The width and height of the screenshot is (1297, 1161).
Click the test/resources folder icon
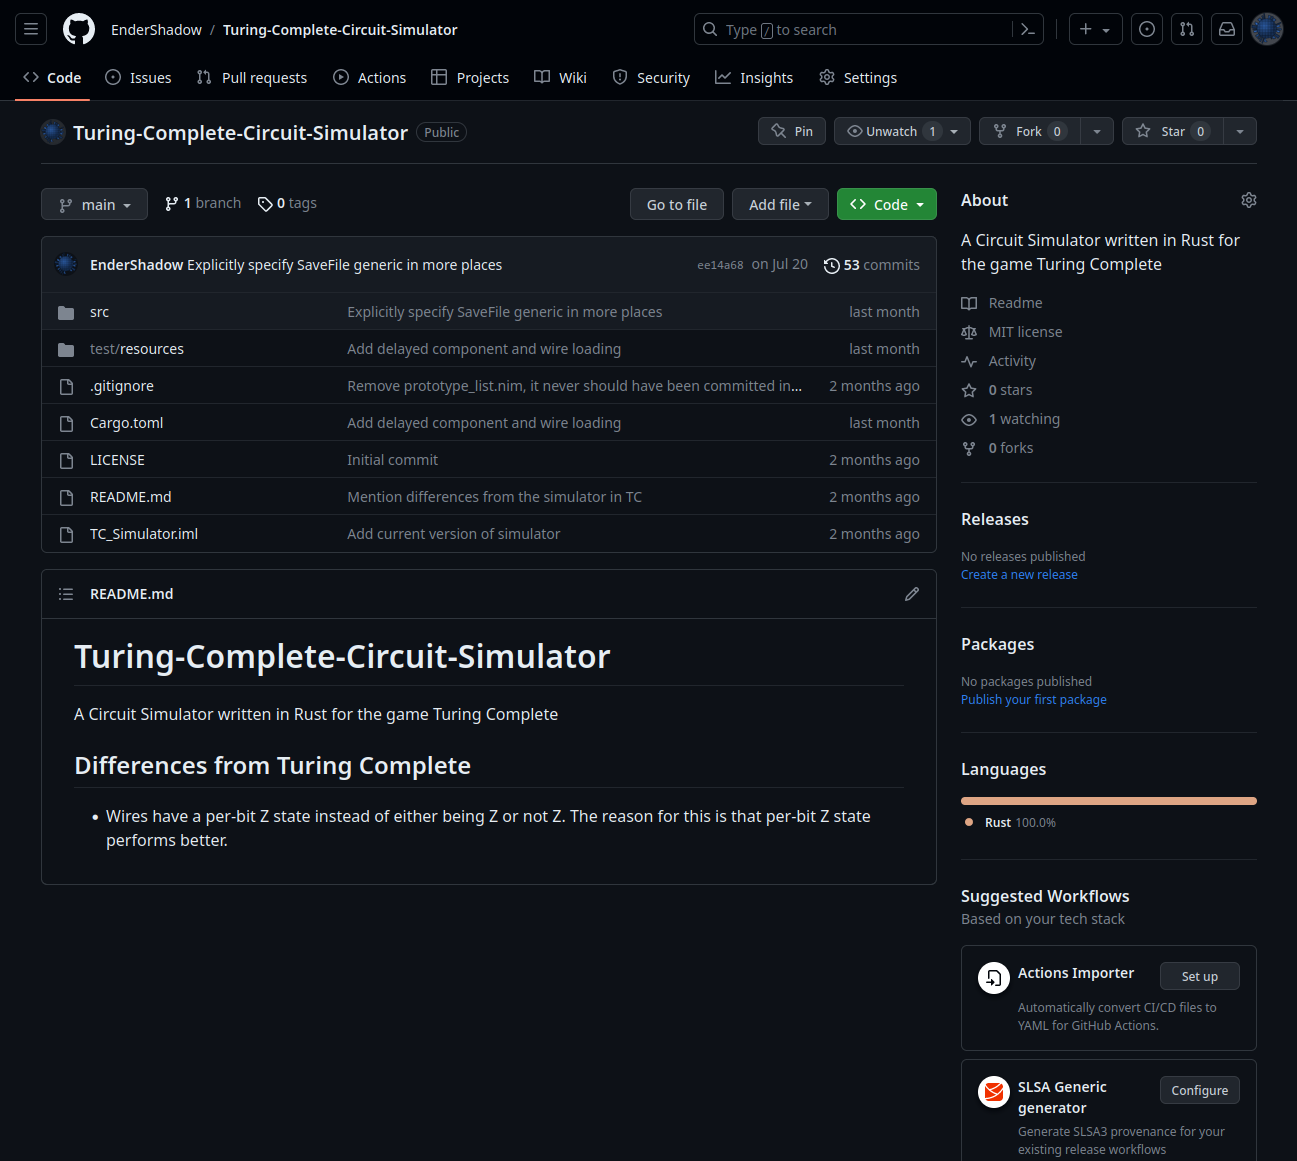pos(66,349)
